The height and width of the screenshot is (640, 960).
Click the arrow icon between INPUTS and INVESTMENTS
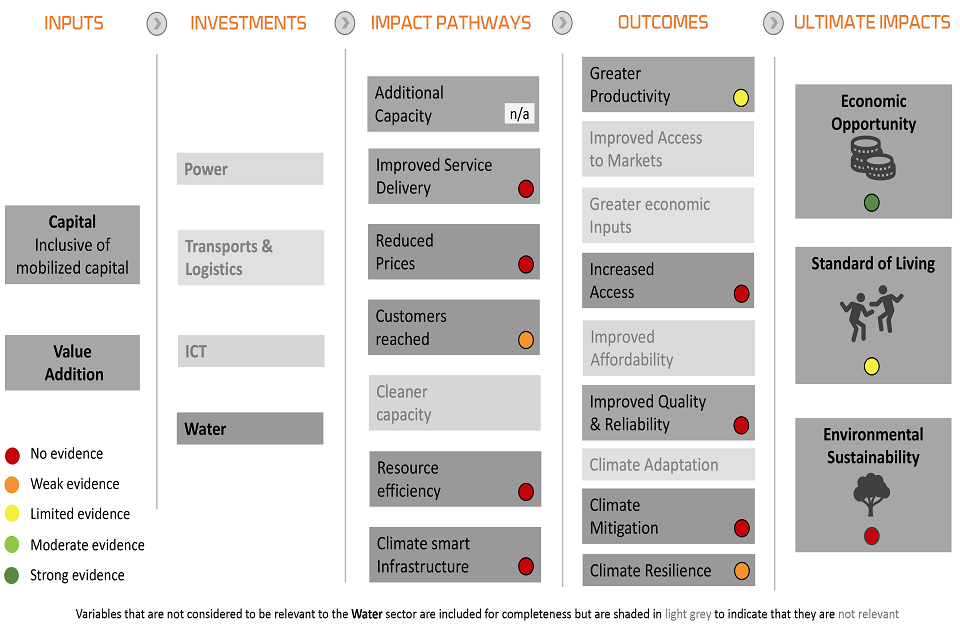(157, 23)
